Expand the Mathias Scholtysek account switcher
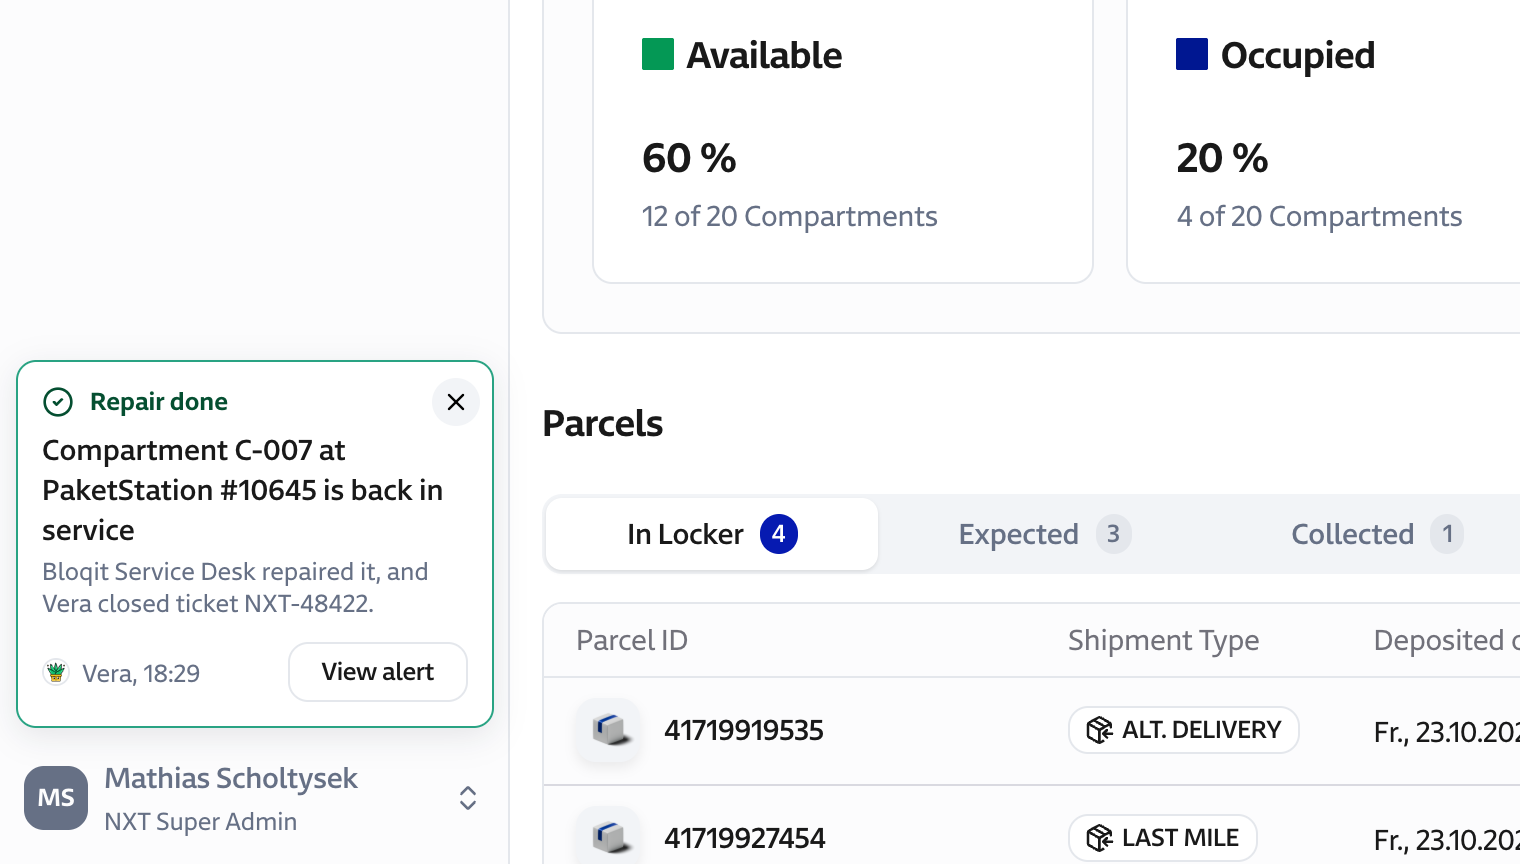Screen dimensions: 1520x864 click(x=467, y=798)
